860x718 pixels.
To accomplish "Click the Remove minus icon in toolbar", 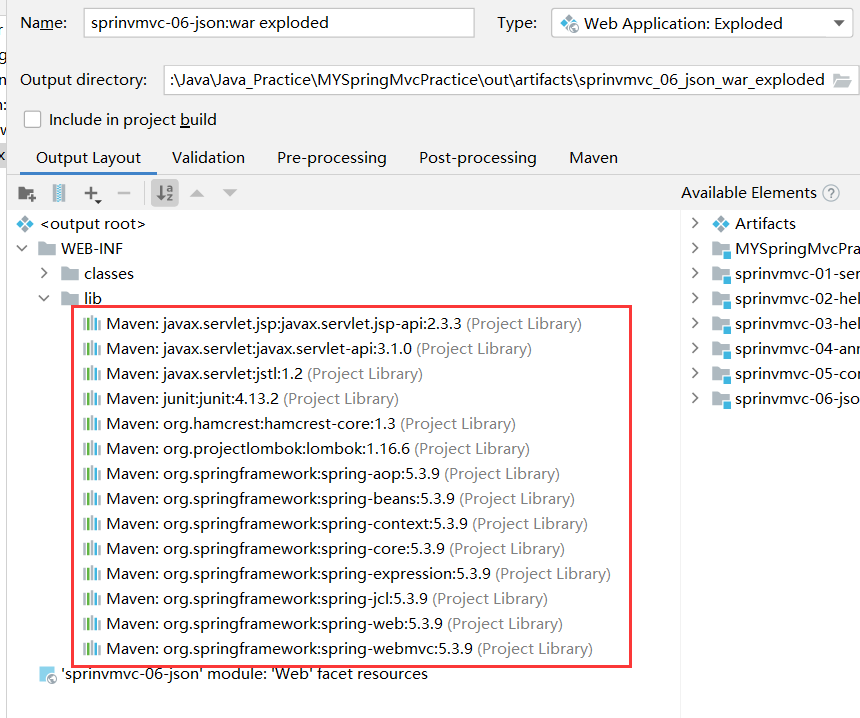I will (x=124, y=193).
